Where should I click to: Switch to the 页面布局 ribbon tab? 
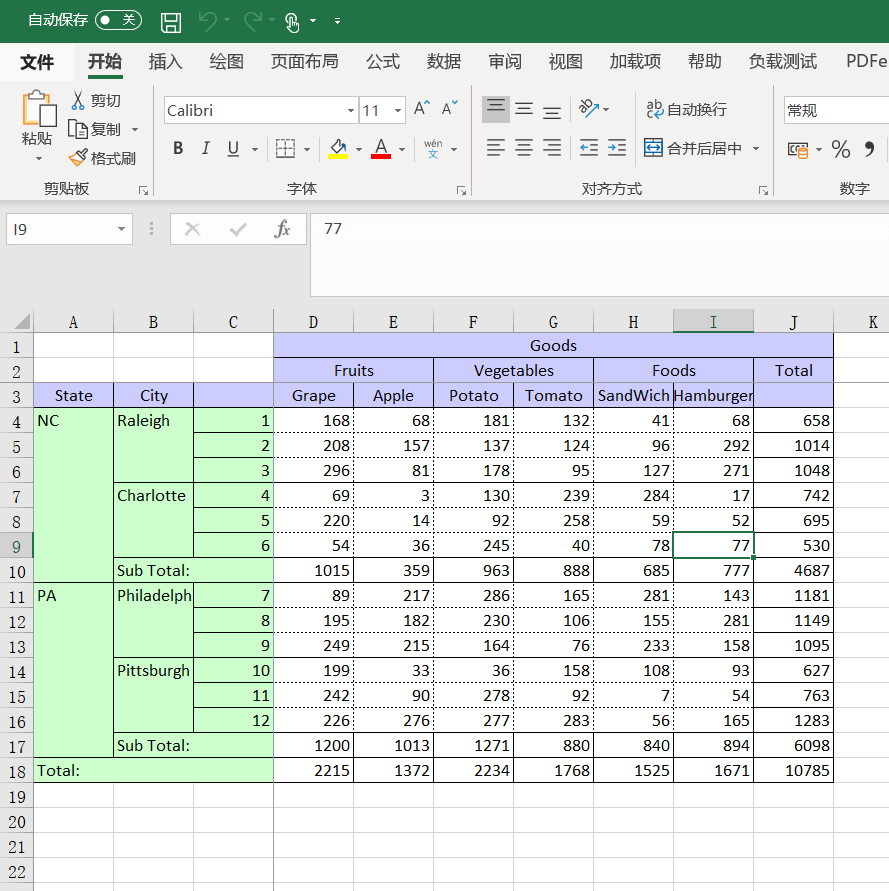tap(304, 61)
